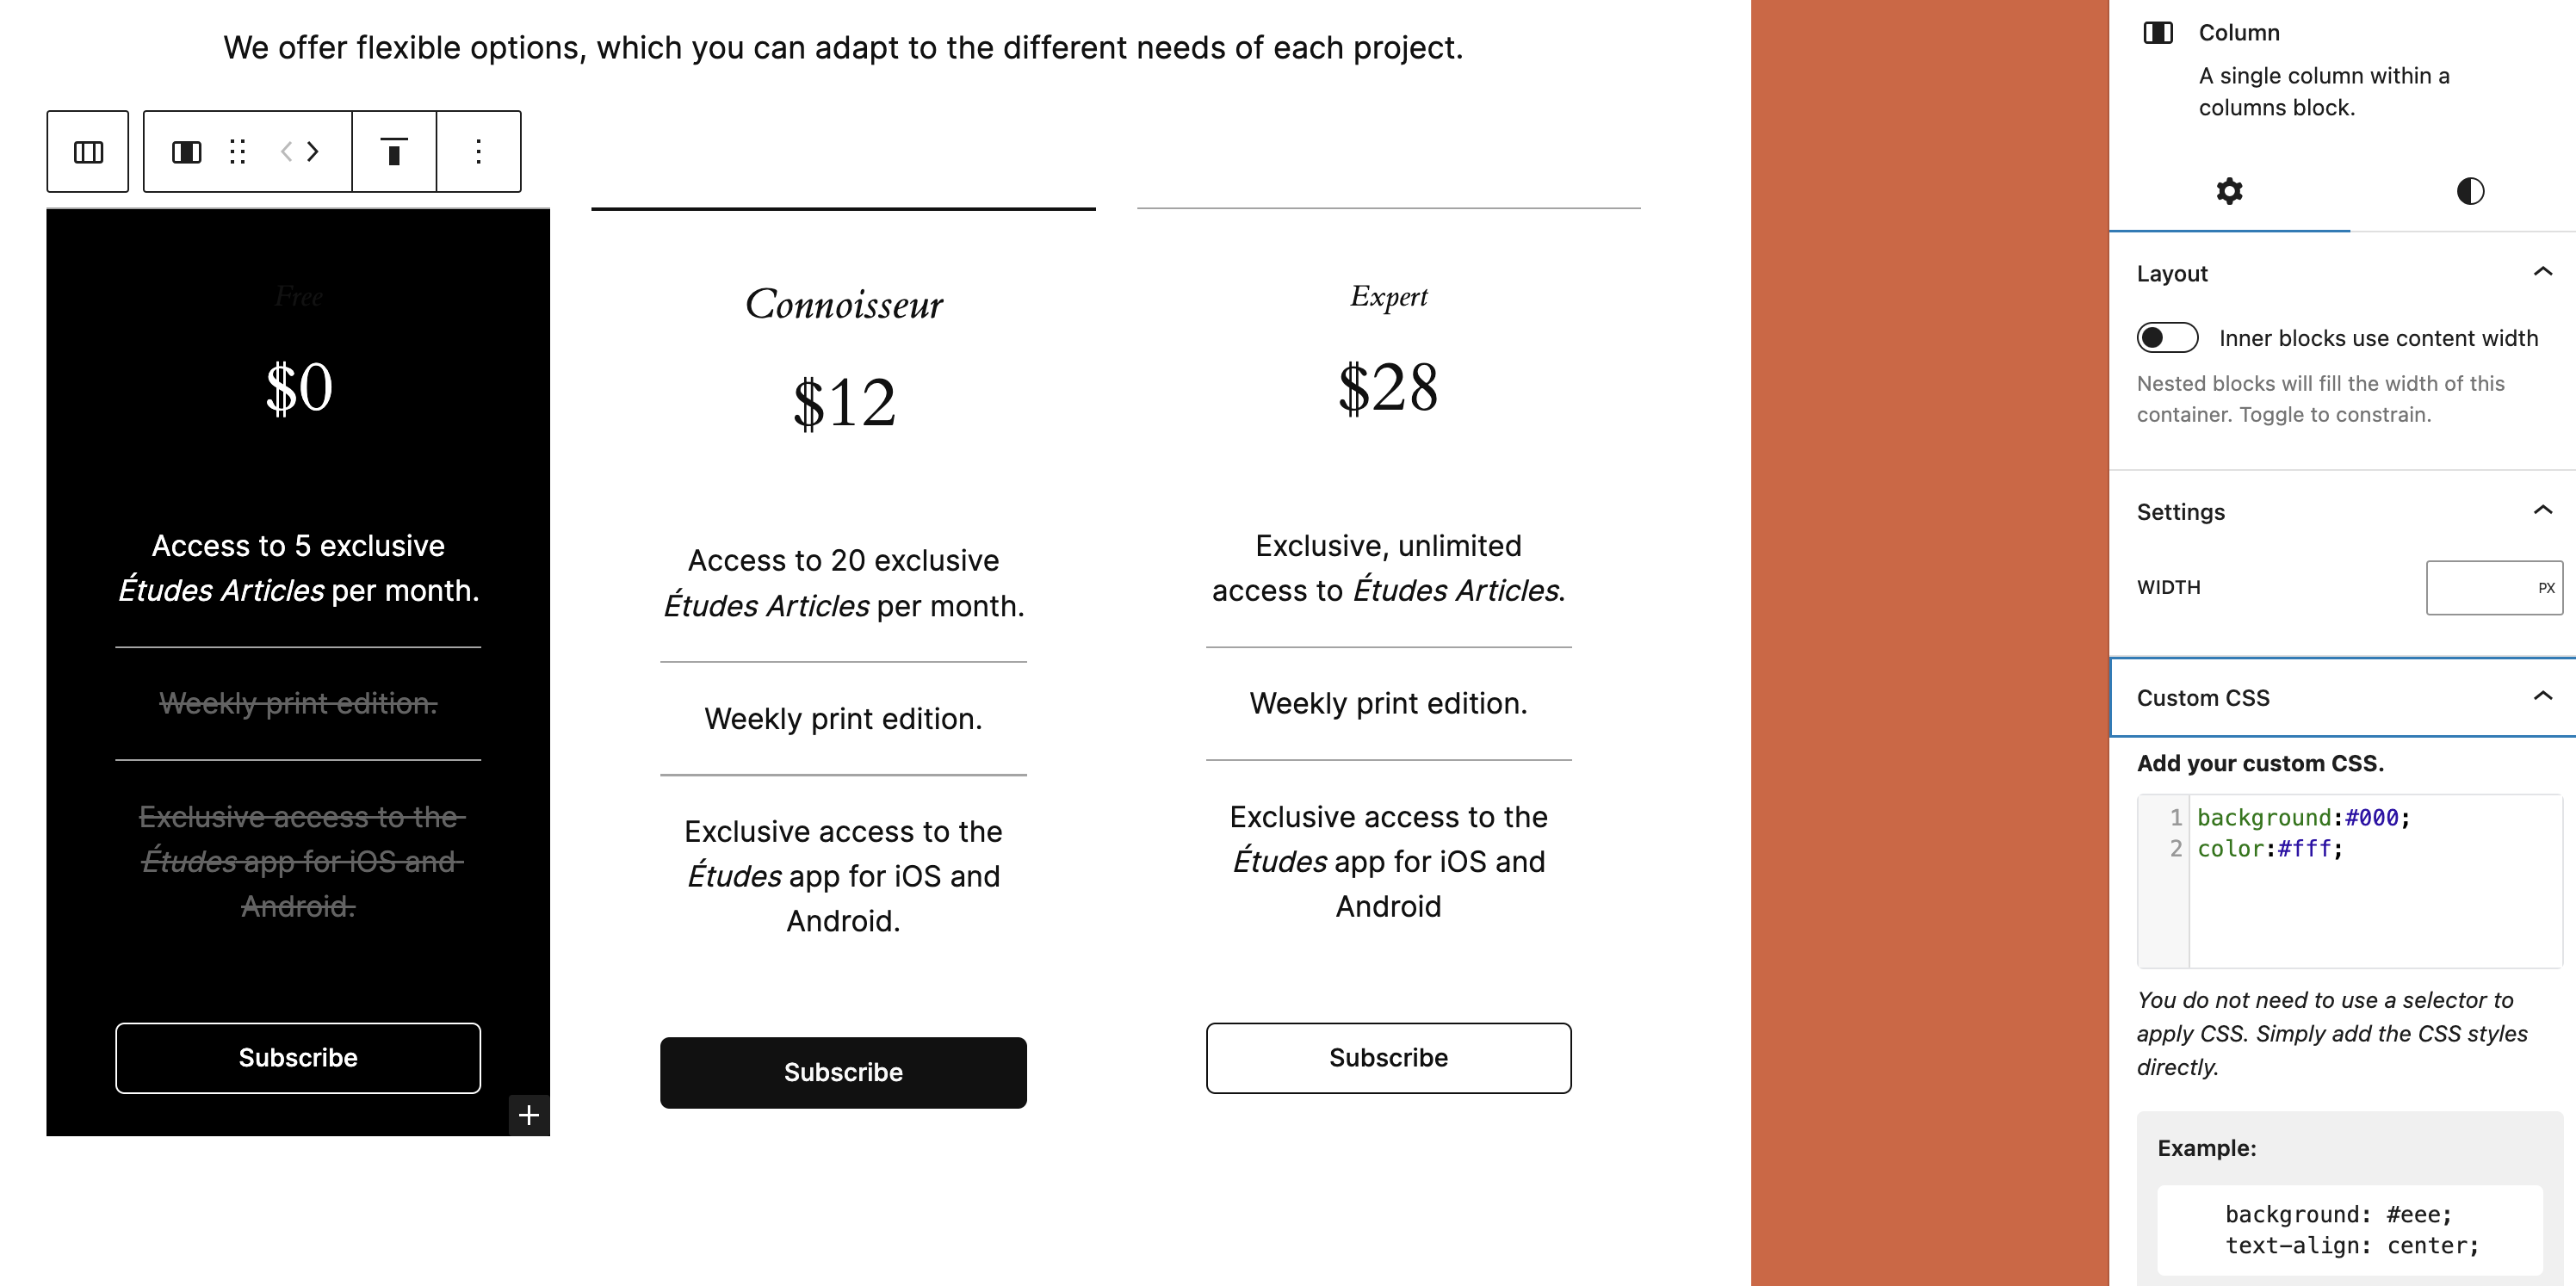Viewport: 2576px width, 1286px height.
Task: Click Subscribe in the Free column
Action: [298, 1058]
